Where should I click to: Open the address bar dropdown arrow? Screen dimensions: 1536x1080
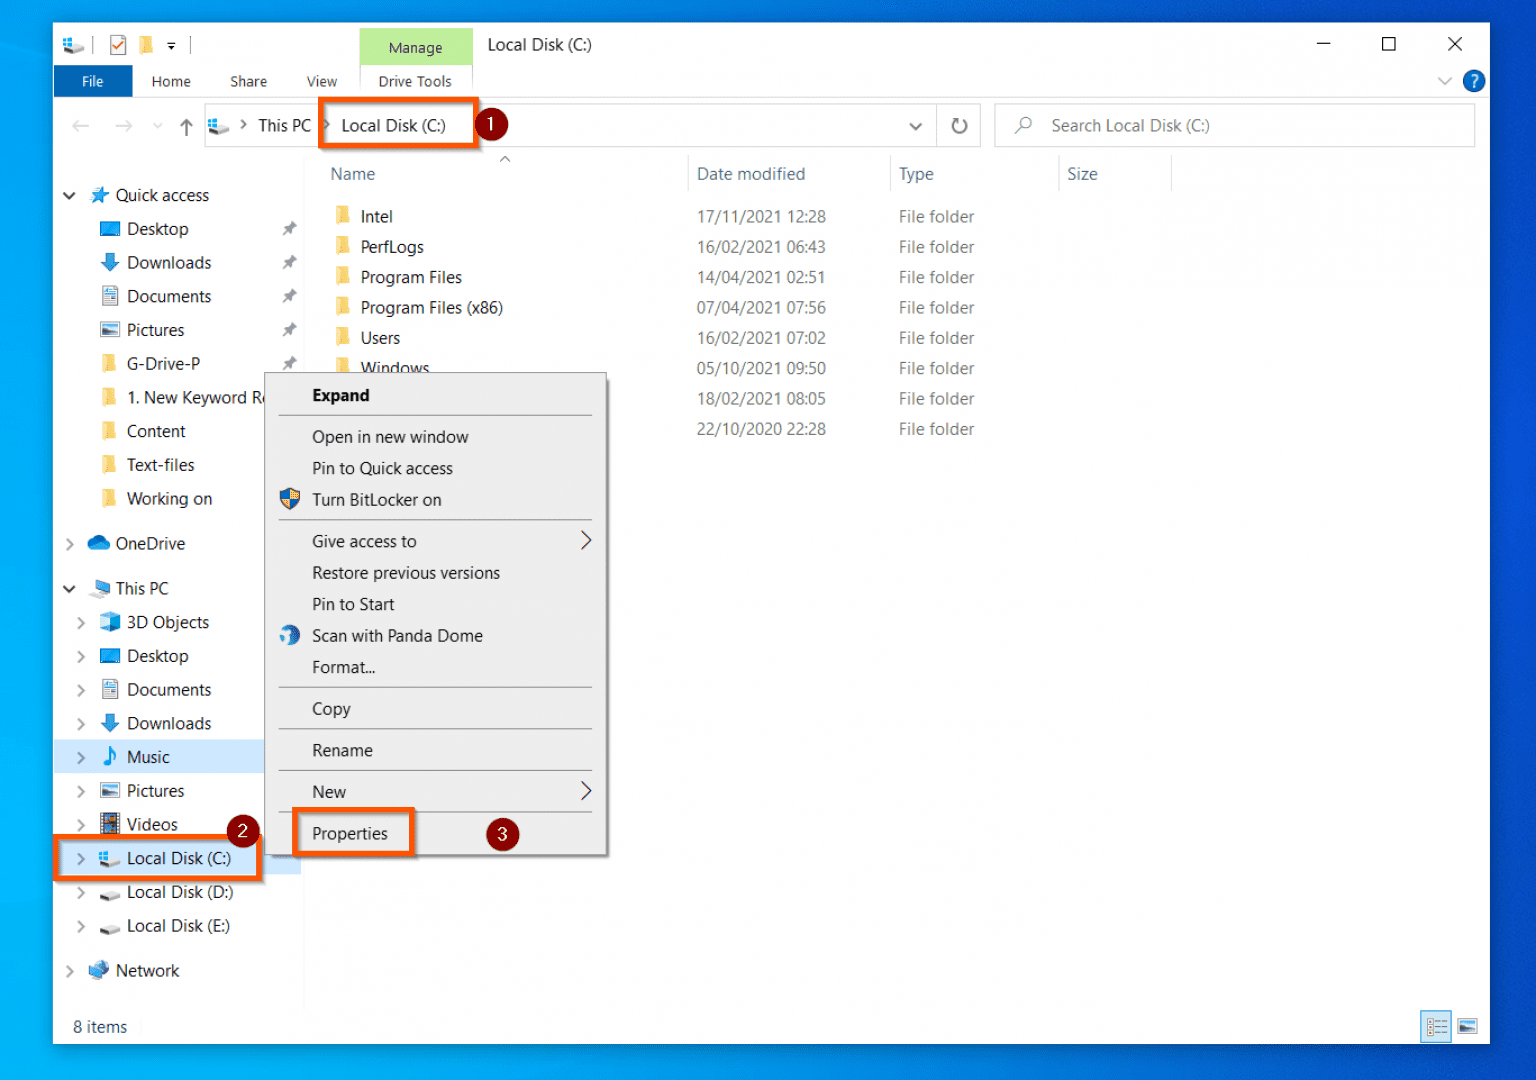click(915, 125)
